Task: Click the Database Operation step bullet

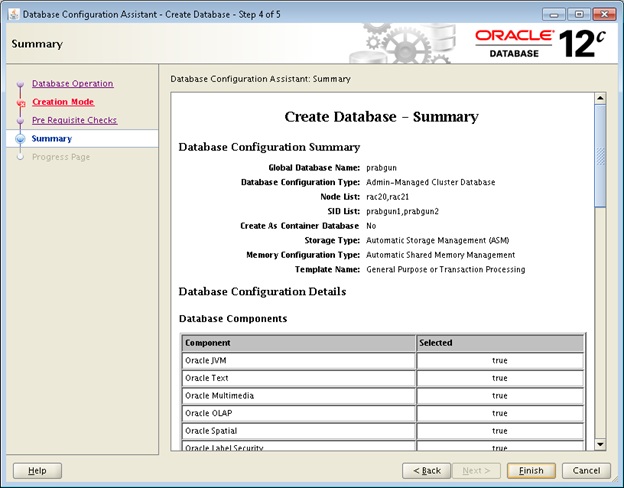Action: pyautogui.click(x=20, y=84)
